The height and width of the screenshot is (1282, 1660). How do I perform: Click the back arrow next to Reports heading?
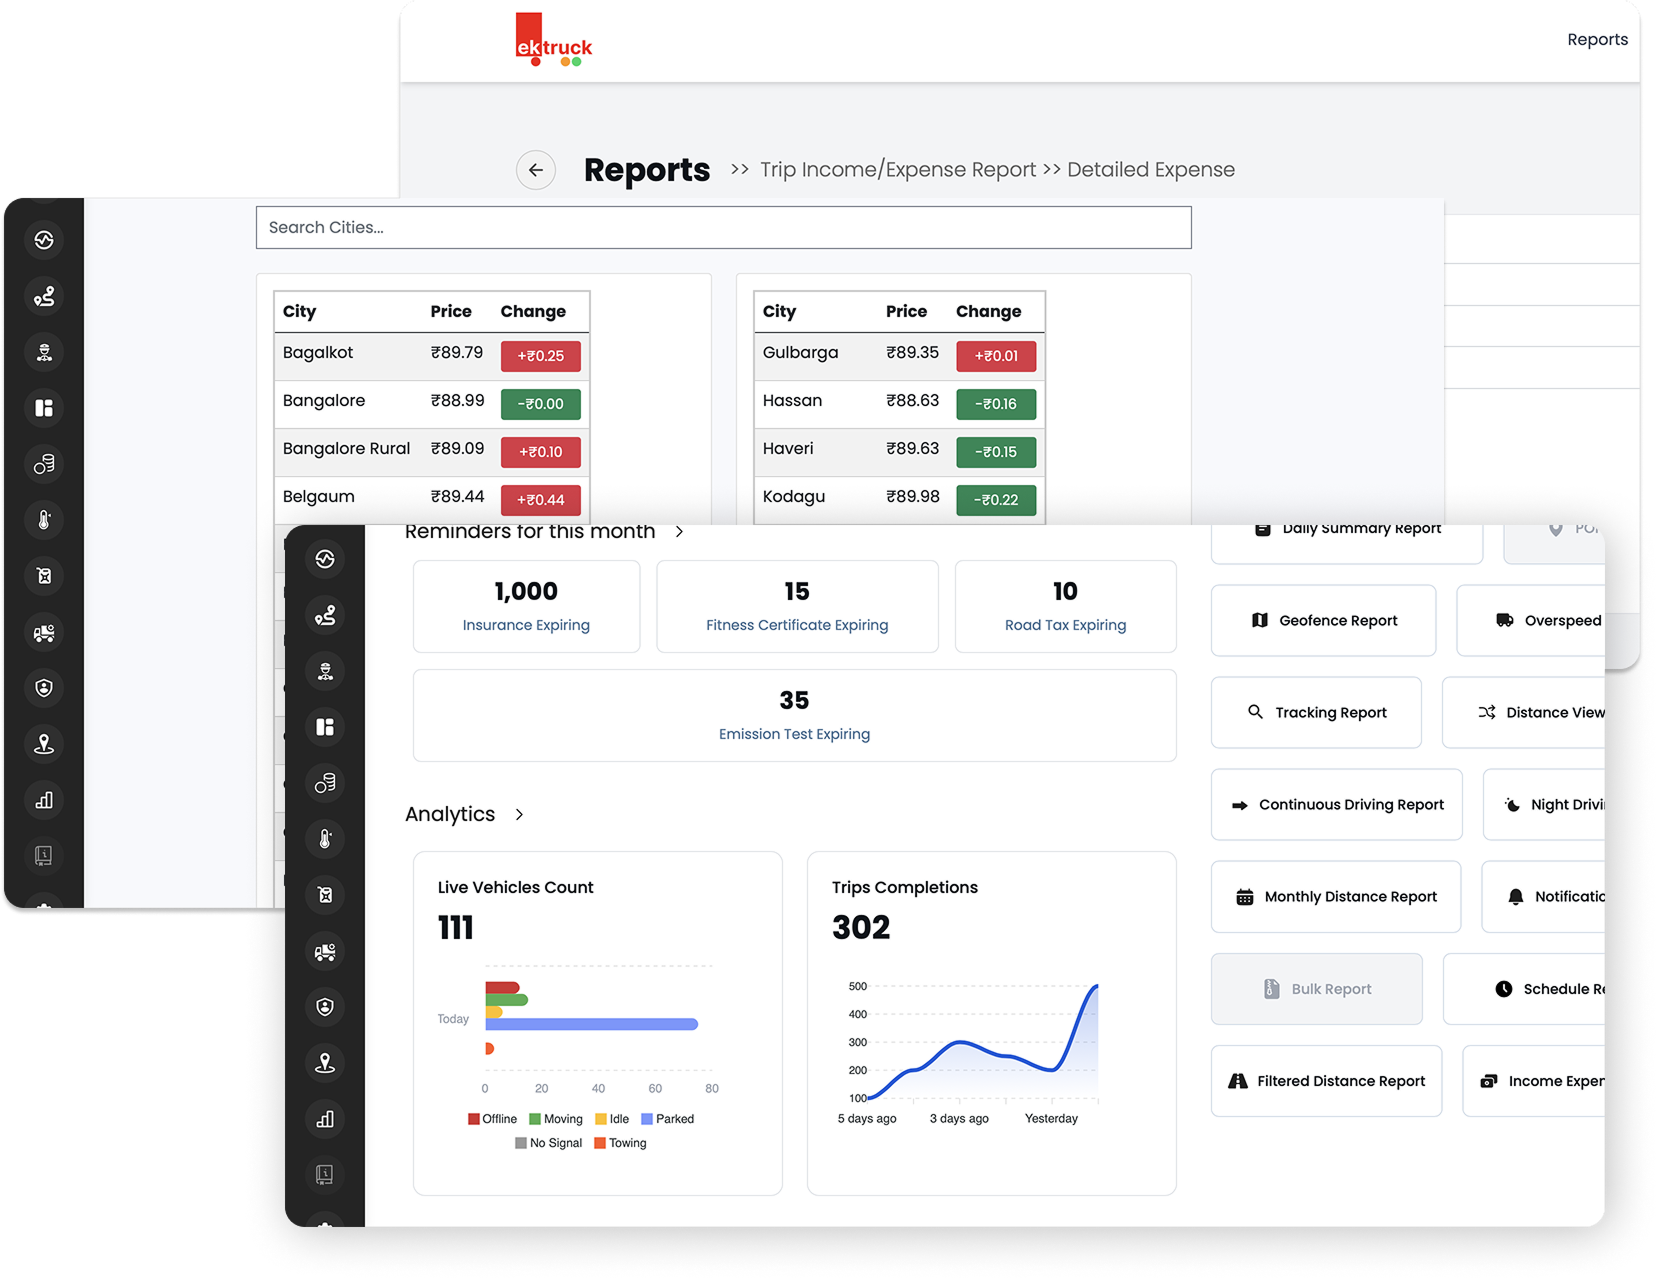coord(536,170)
